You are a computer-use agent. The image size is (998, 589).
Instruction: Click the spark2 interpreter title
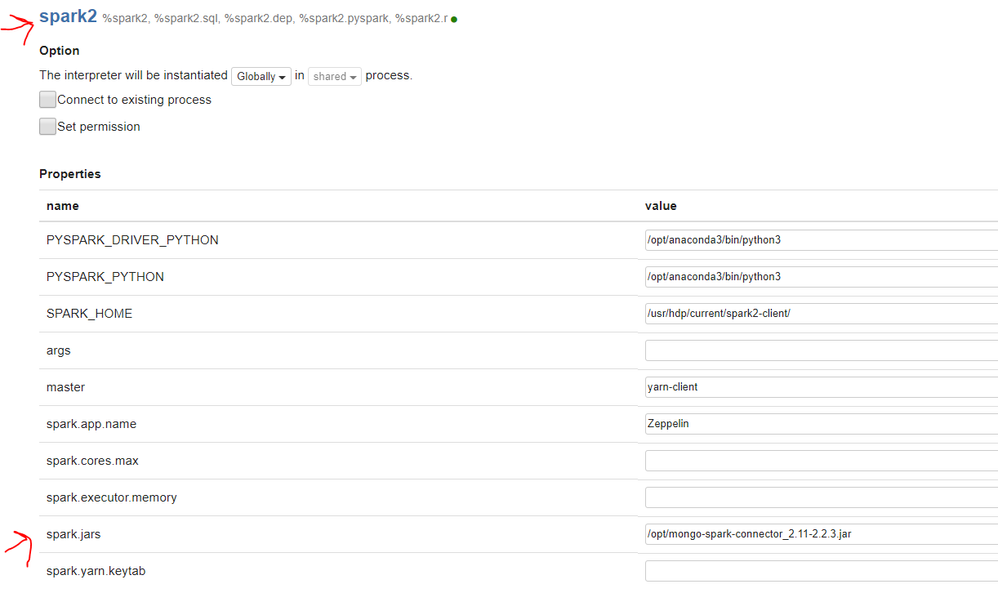click(x=68, y=16)
